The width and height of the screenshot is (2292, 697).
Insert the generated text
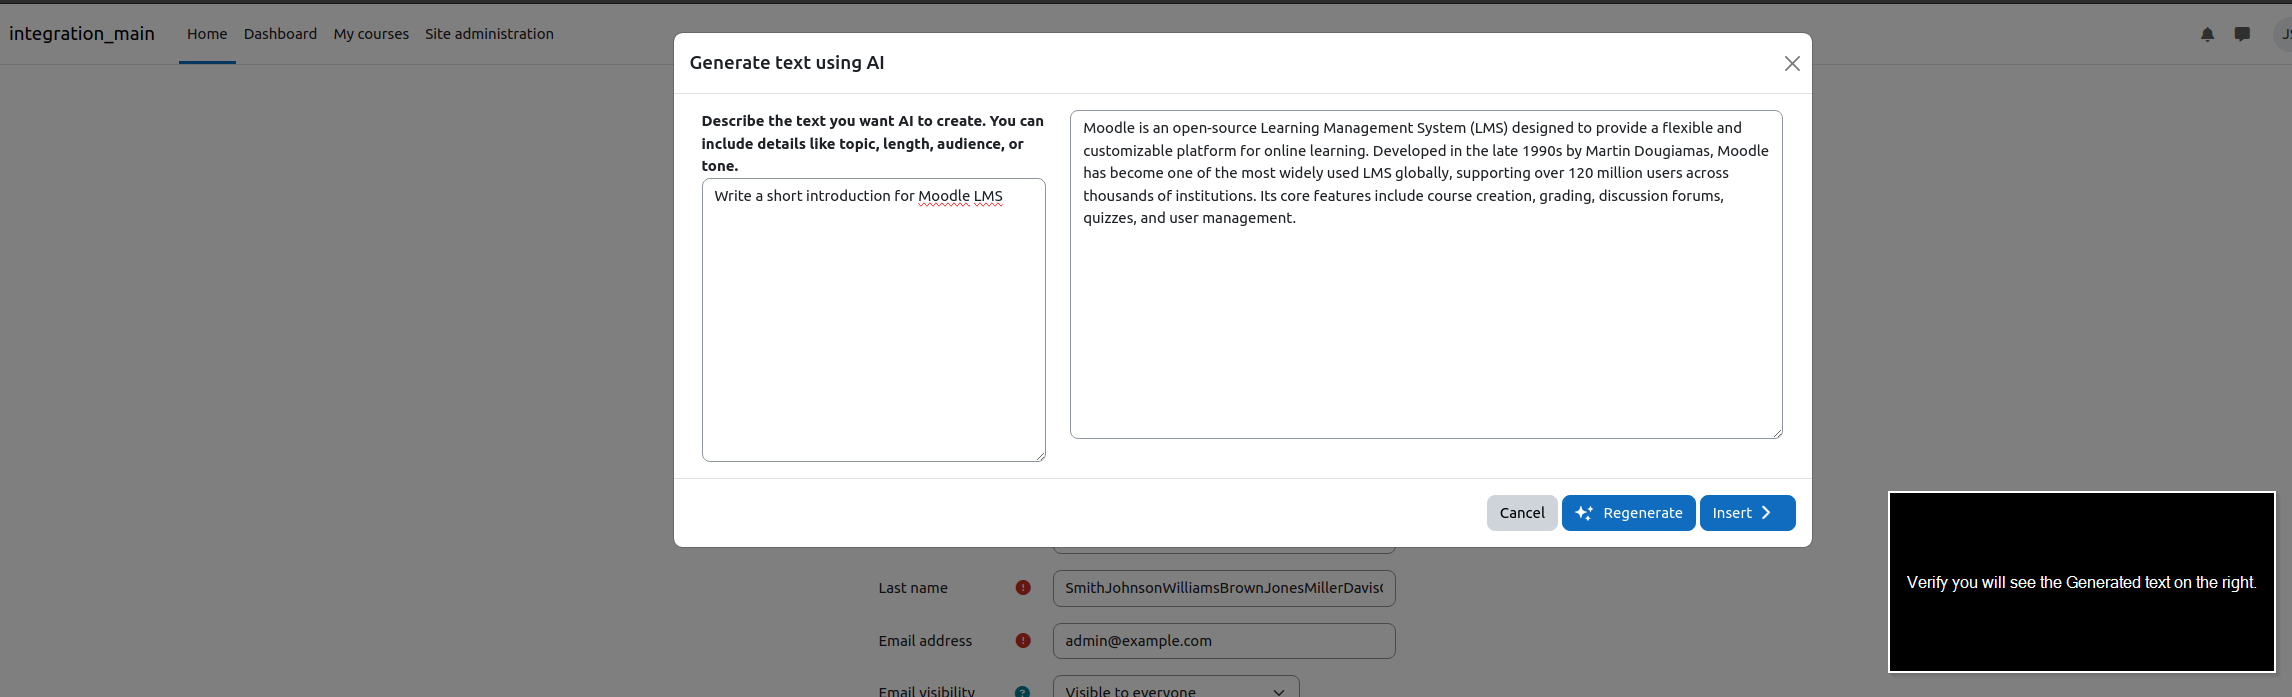1747,513
